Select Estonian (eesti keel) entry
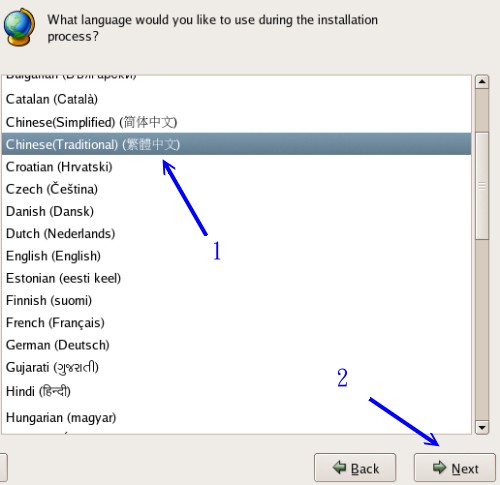The height and width of the screenshot is (485, 500). (236, 278)
